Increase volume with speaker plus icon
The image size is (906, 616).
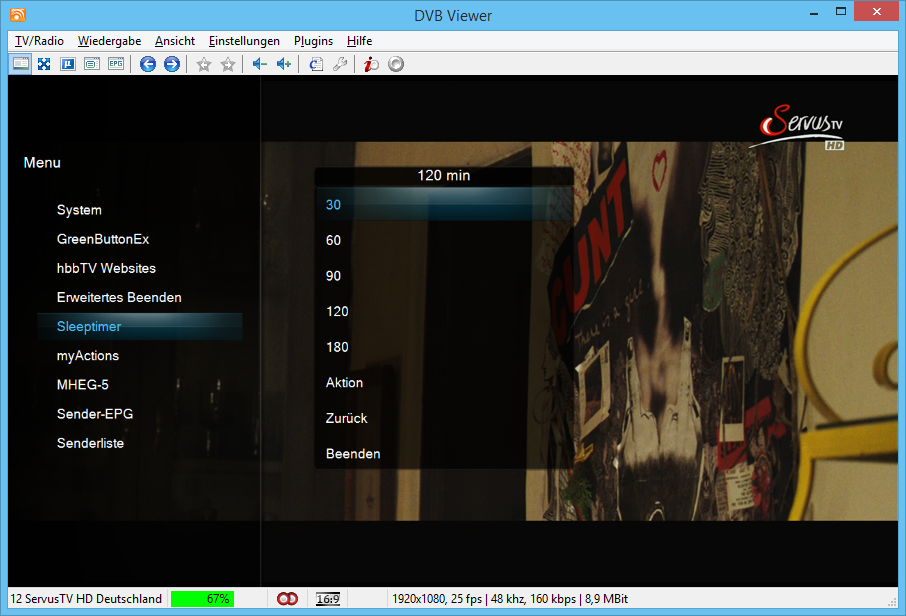pyautogui.click(x=283, y=64)
